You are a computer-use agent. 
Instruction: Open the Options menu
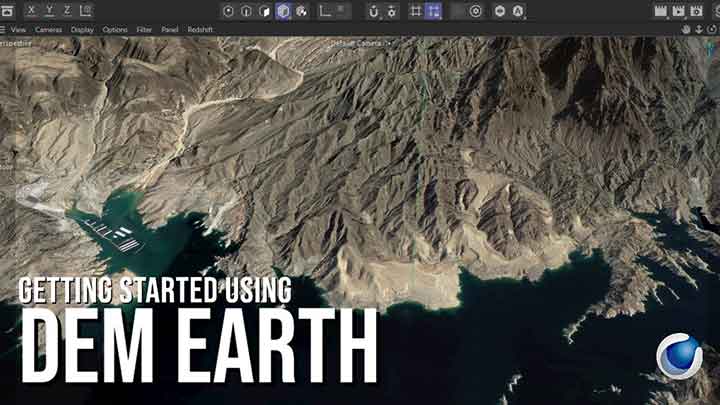click(115, 29)
